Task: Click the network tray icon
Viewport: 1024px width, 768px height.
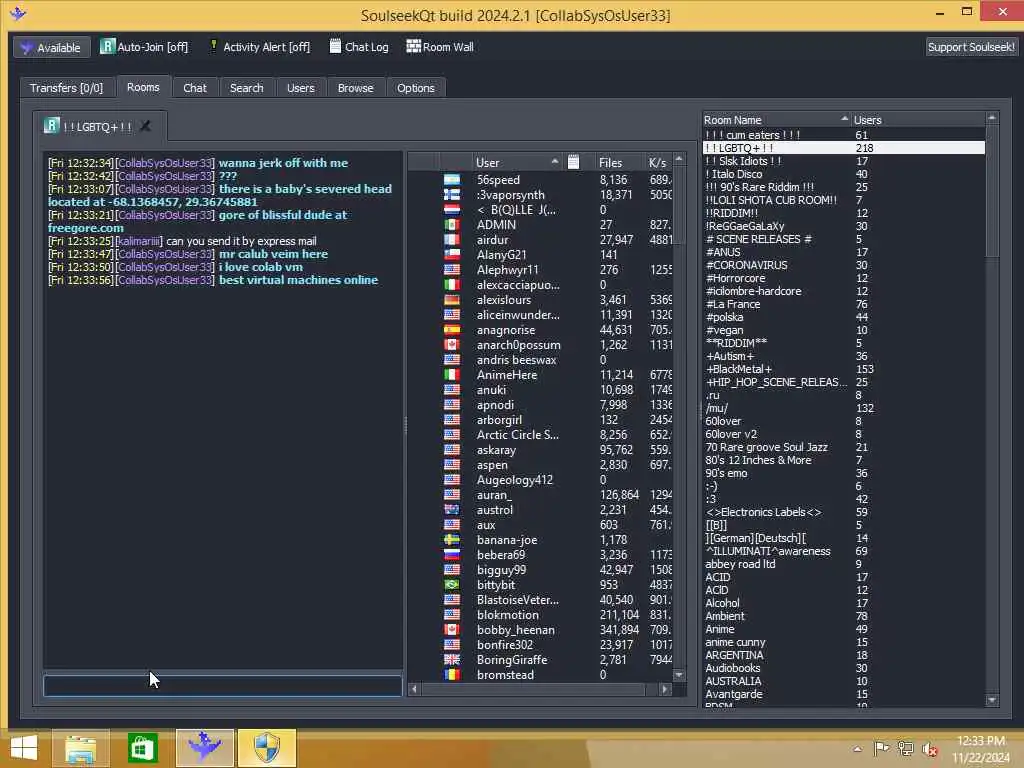Action: point(905,749)
